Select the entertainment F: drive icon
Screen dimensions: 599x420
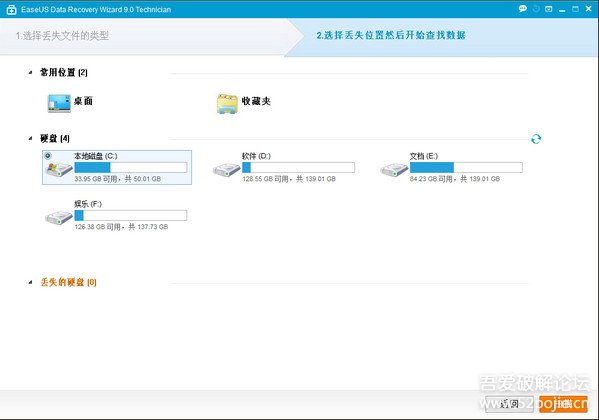[58, 217]
